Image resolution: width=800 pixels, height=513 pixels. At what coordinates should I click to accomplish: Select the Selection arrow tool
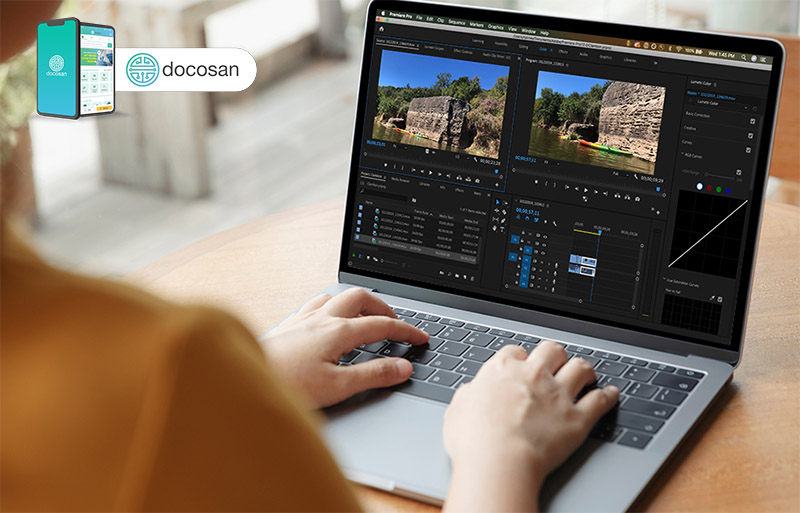tap(499, 201)
